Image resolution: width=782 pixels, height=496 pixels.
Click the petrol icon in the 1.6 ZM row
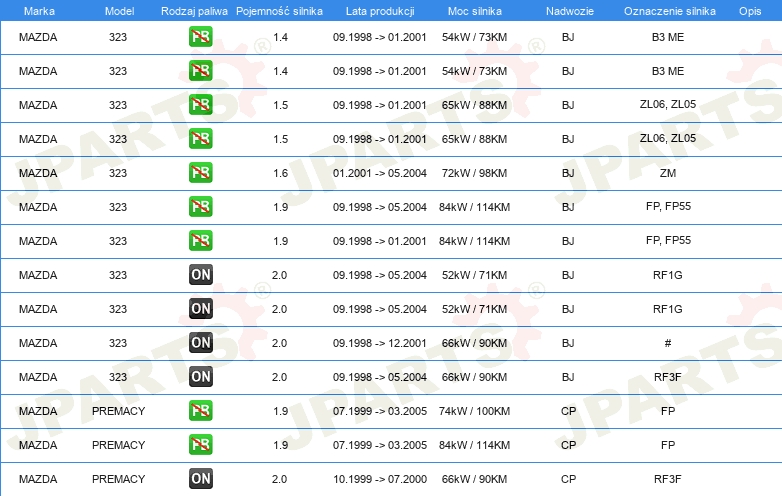pos(200,172)
